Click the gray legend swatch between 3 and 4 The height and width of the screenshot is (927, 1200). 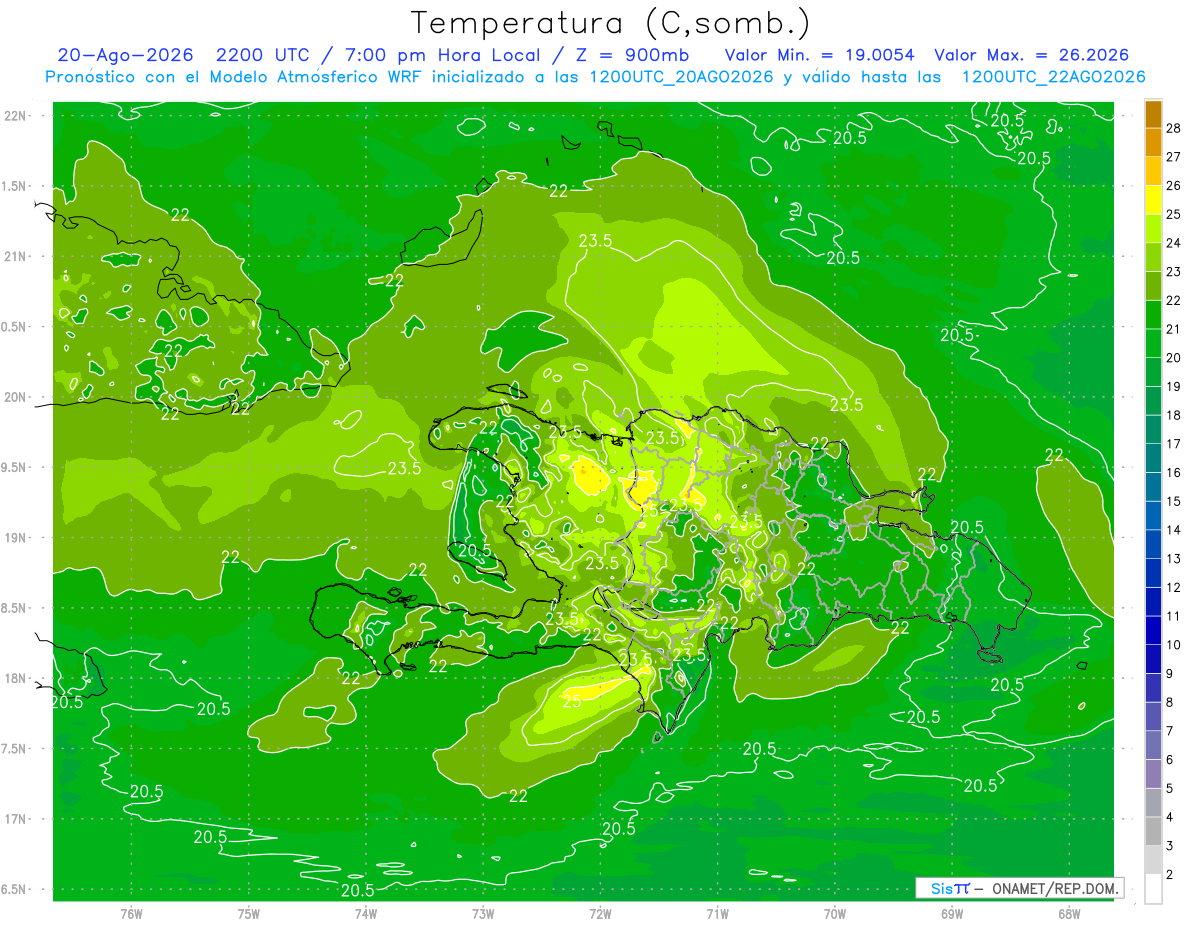coord(1153,831)
